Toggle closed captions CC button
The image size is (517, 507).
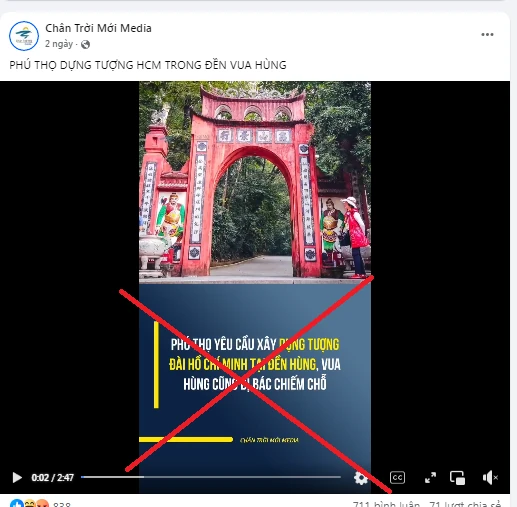(397, 478)
